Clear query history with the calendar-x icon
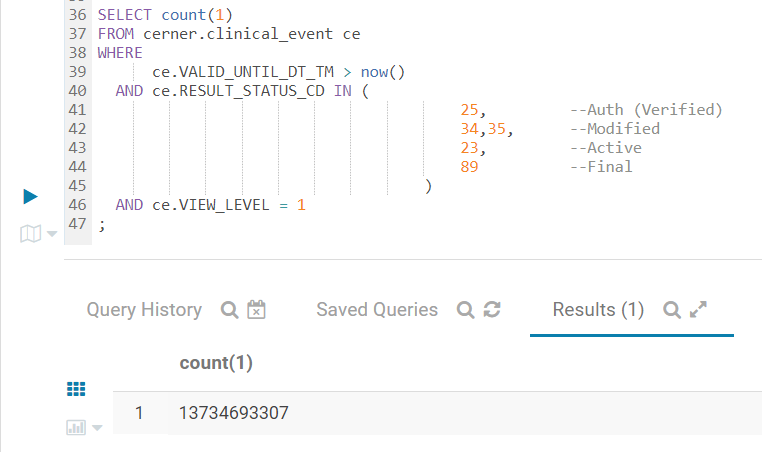This screenshot has width=762, height=452. (256, 310)
